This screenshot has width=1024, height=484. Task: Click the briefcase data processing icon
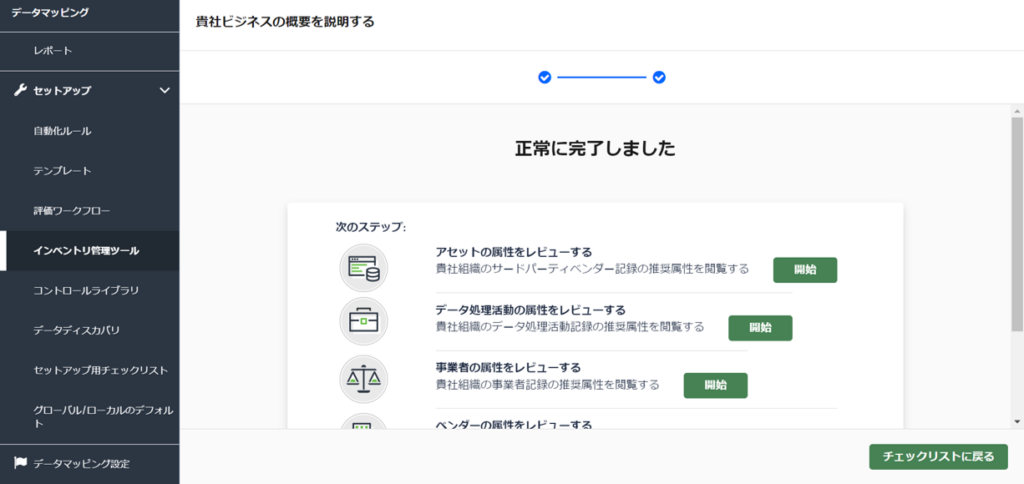[x=364, y=321]
